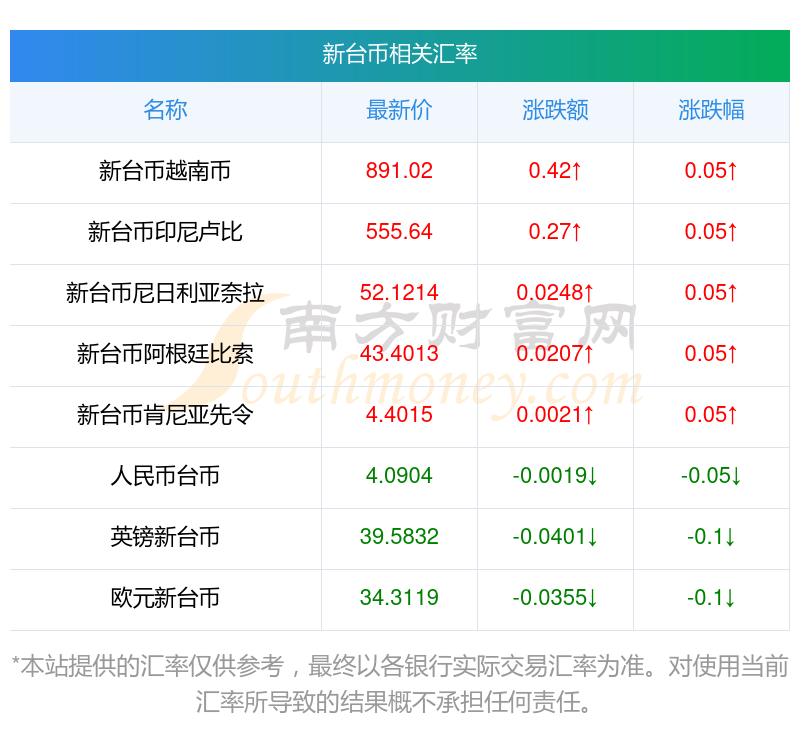This screenshot has height=733, width=800.
Task: Click the price value 4.4015
Action: (x=399, y=415)
